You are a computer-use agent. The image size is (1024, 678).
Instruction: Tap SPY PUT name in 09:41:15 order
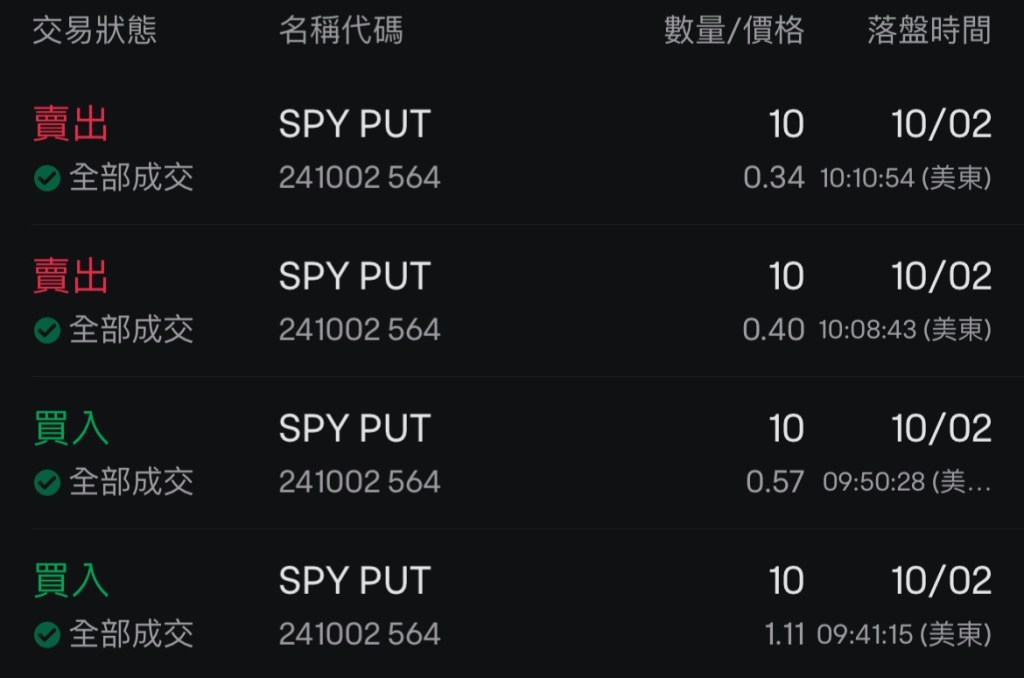(354, 581)
